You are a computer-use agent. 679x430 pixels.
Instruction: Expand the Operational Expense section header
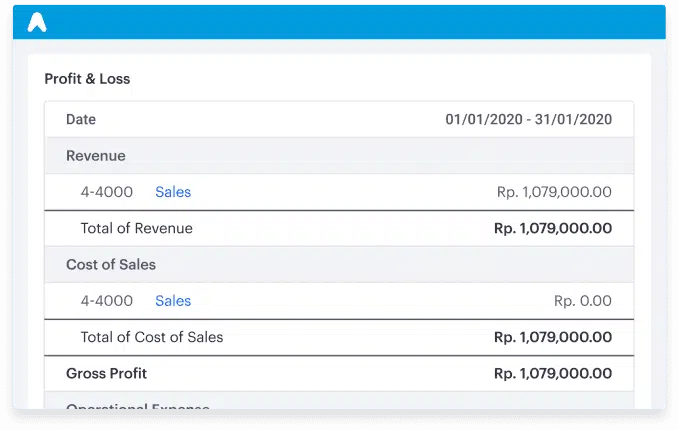(138, 405)
